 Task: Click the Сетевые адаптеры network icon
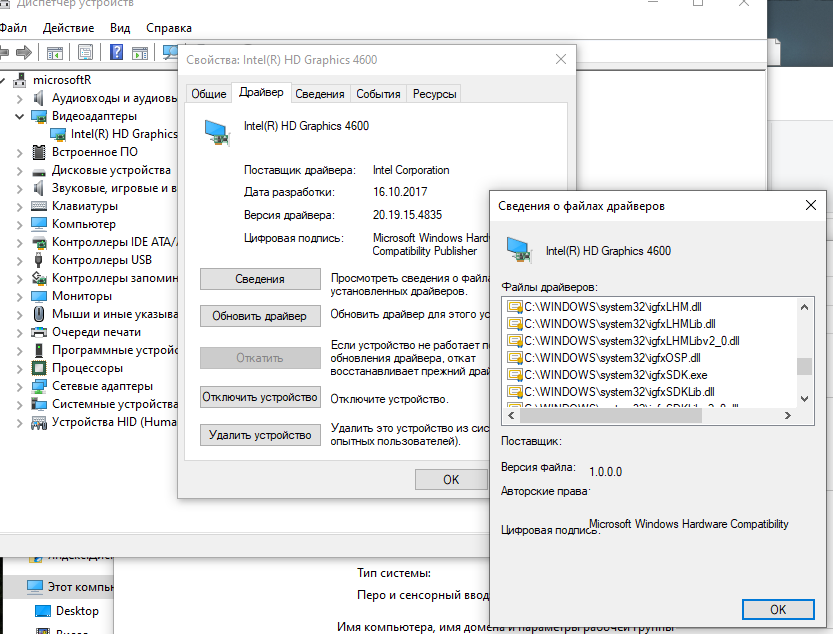tap(39, 386)
